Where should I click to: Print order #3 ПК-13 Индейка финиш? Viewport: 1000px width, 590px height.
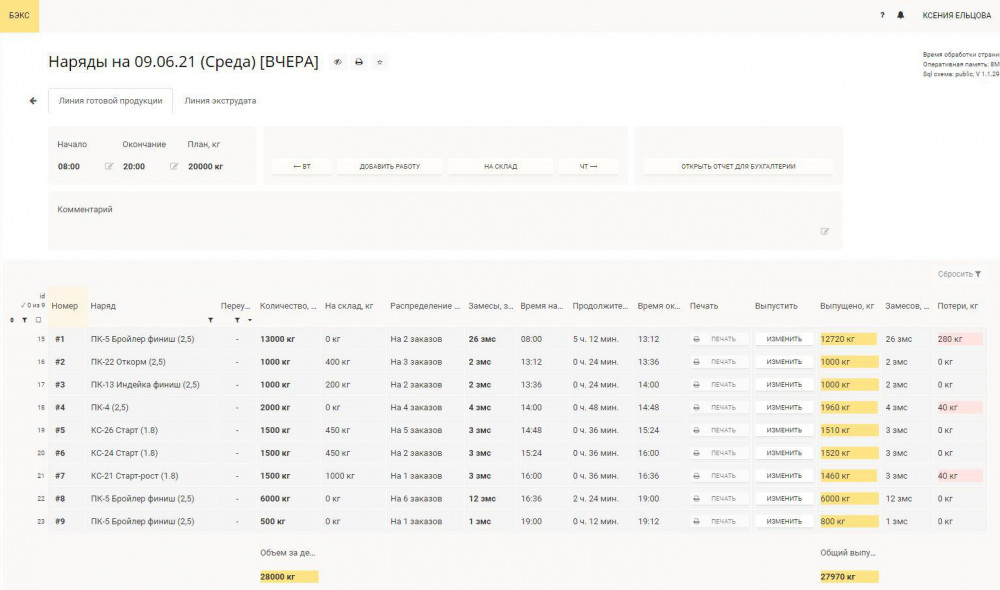(718, 385)
